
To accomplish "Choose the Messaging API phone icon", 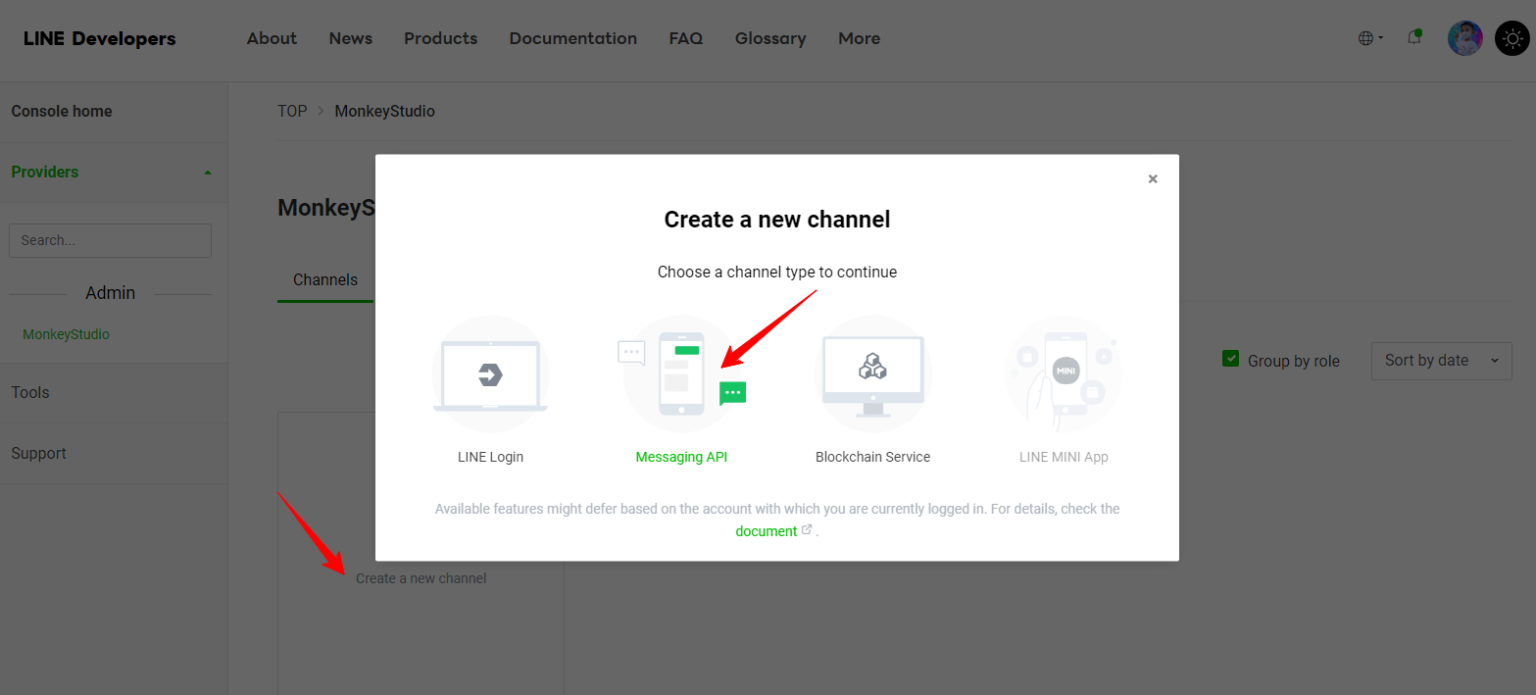I will tap(681, 375).
